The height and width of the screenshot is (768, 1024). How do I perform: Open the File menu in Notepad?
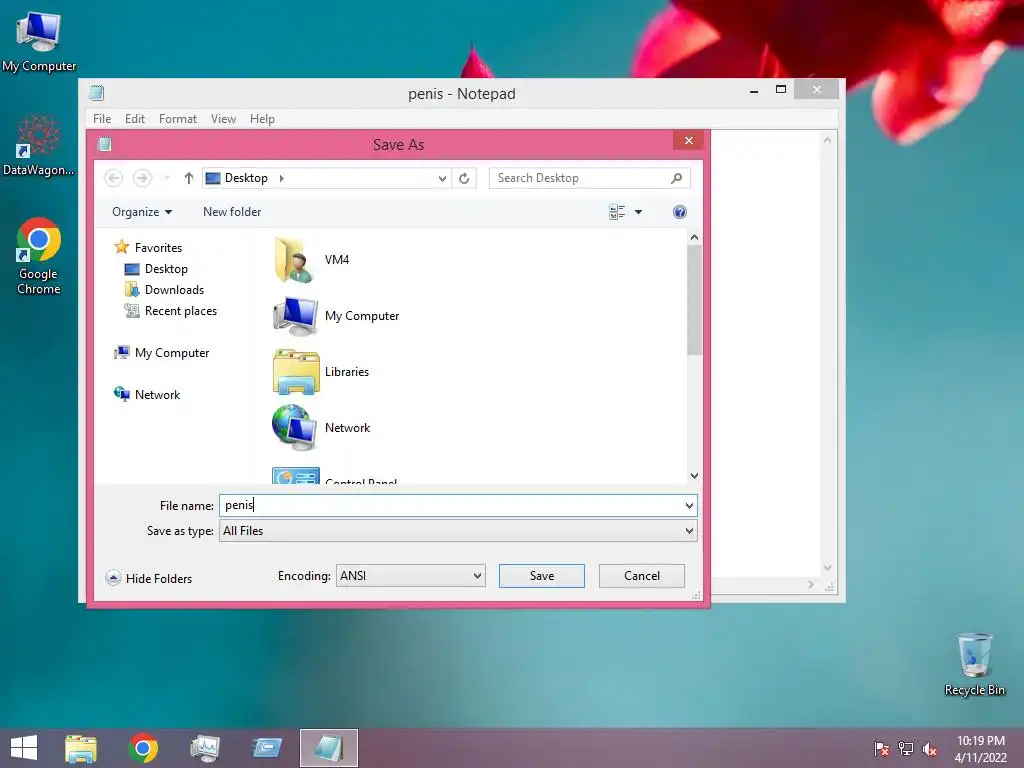pyautogui.click(x=102, y=119)
